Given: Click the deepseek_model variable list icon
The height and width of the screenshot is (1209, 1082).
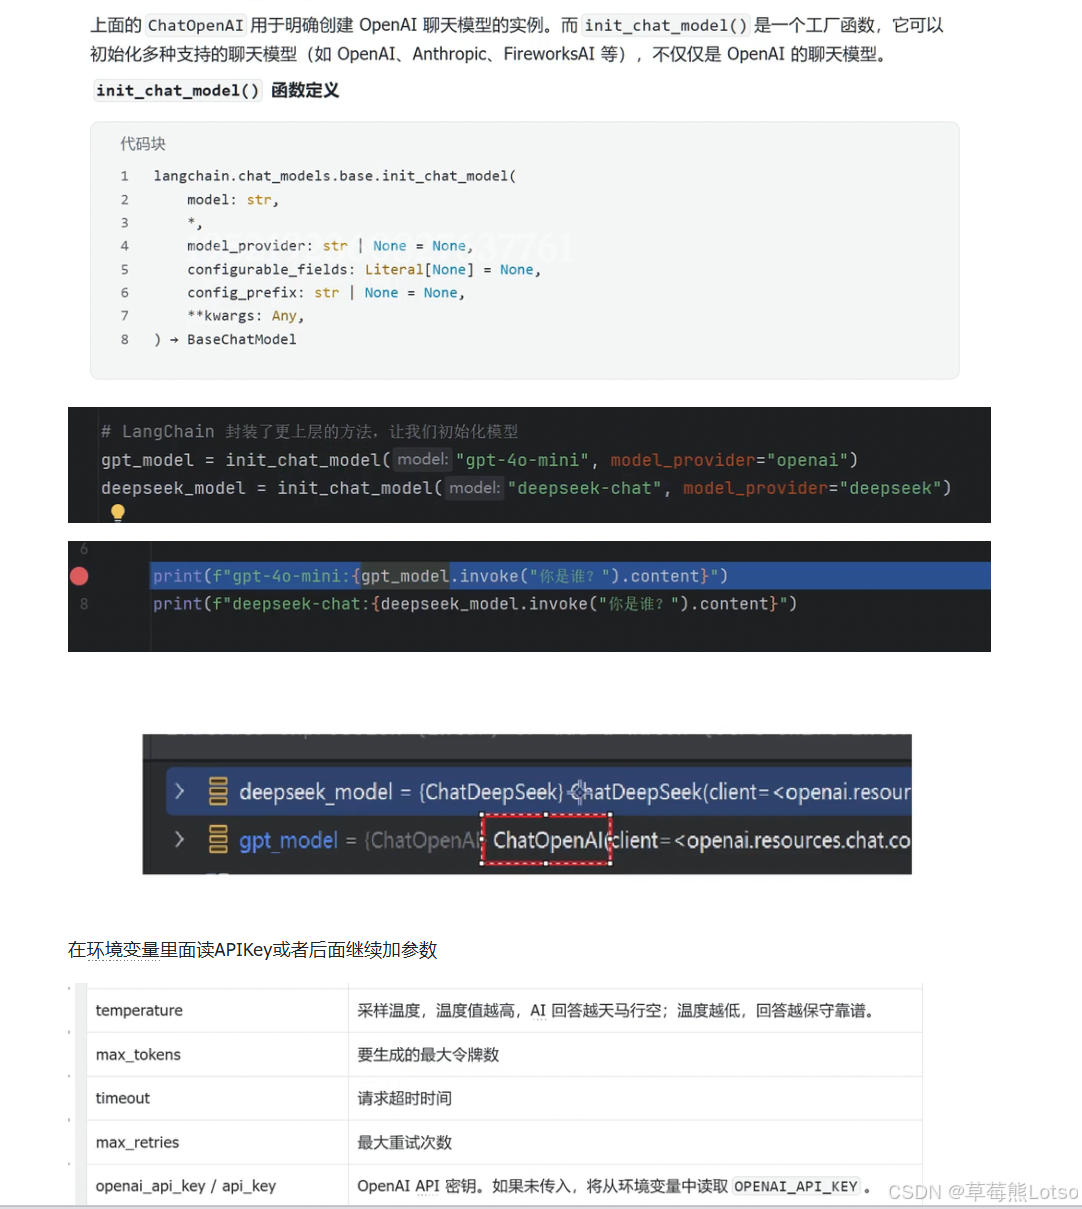Looking at the screenshot, I should [x=218, y=791].
